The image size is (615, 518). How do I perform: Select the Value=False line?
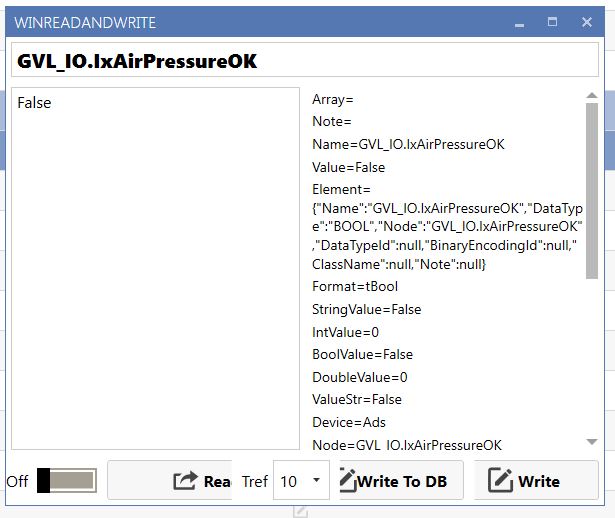click(x=349, y=167)
